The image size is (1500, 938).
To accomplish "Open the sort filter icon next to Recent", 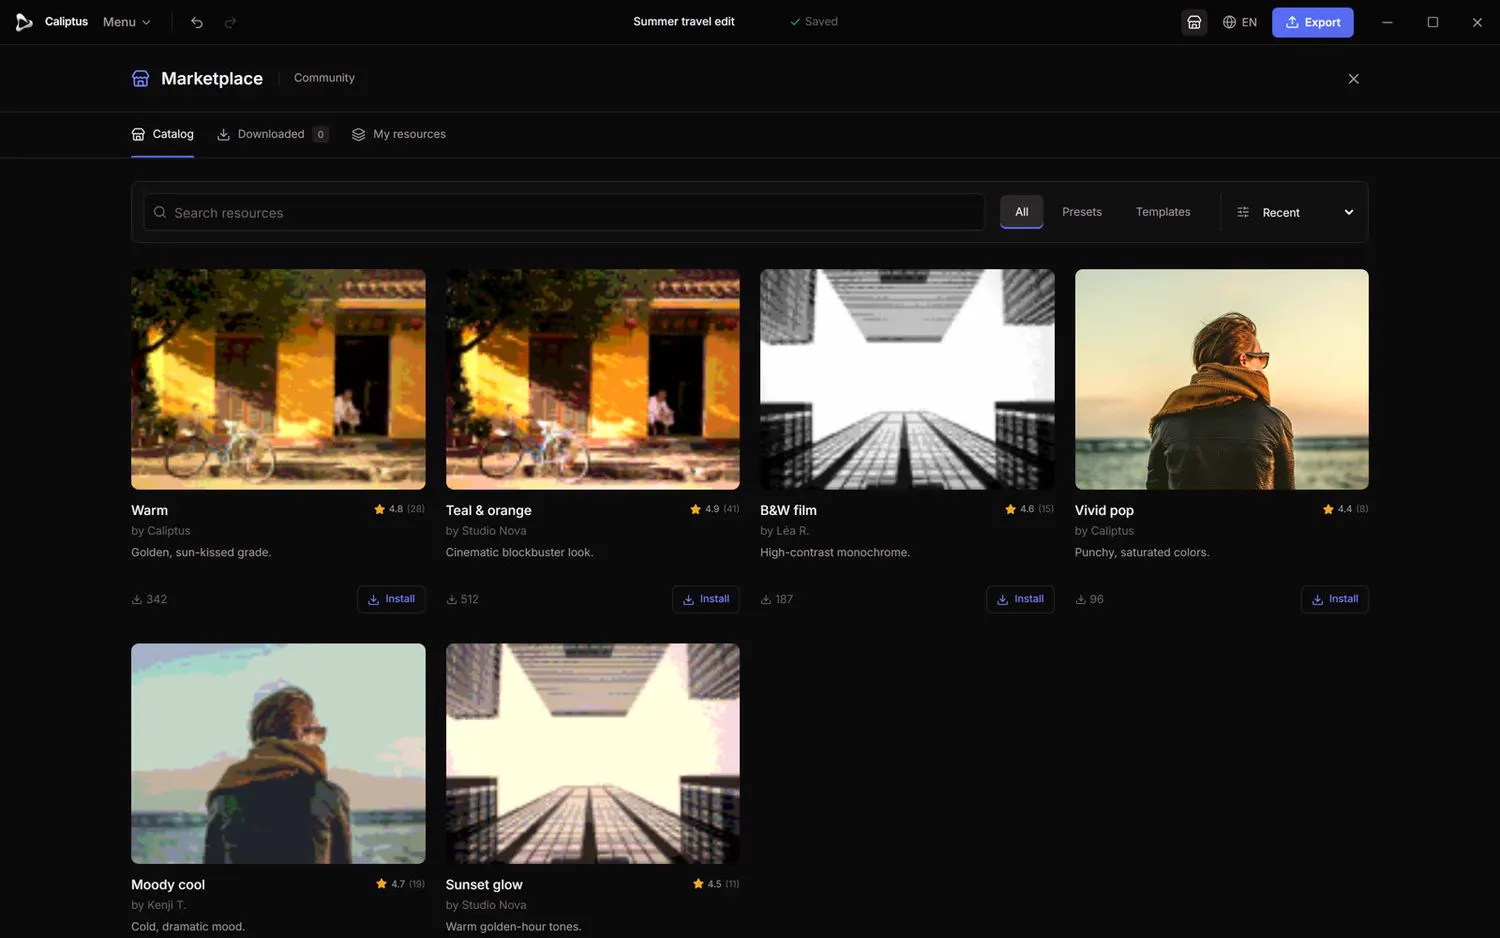I will click(1243, 212).
